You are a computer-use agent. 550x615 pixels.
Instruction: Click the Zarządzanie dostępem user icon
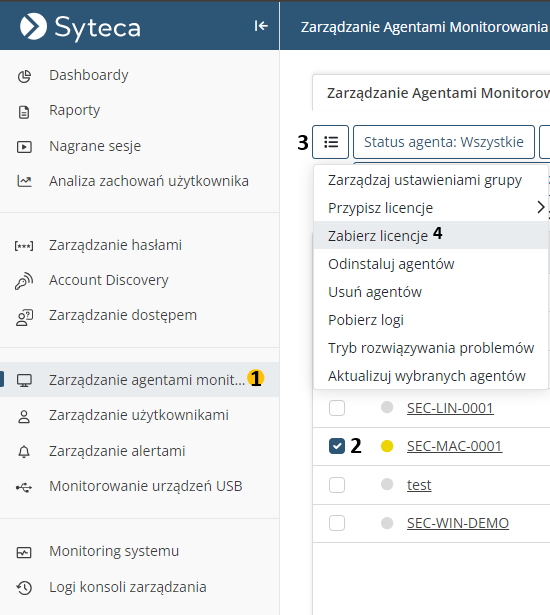(24, 317)
